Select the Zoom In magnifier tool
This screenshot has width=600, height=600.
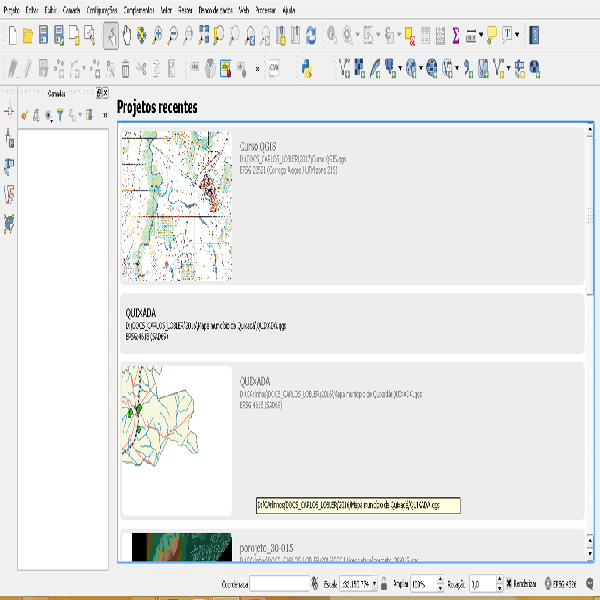pos(157,35)
